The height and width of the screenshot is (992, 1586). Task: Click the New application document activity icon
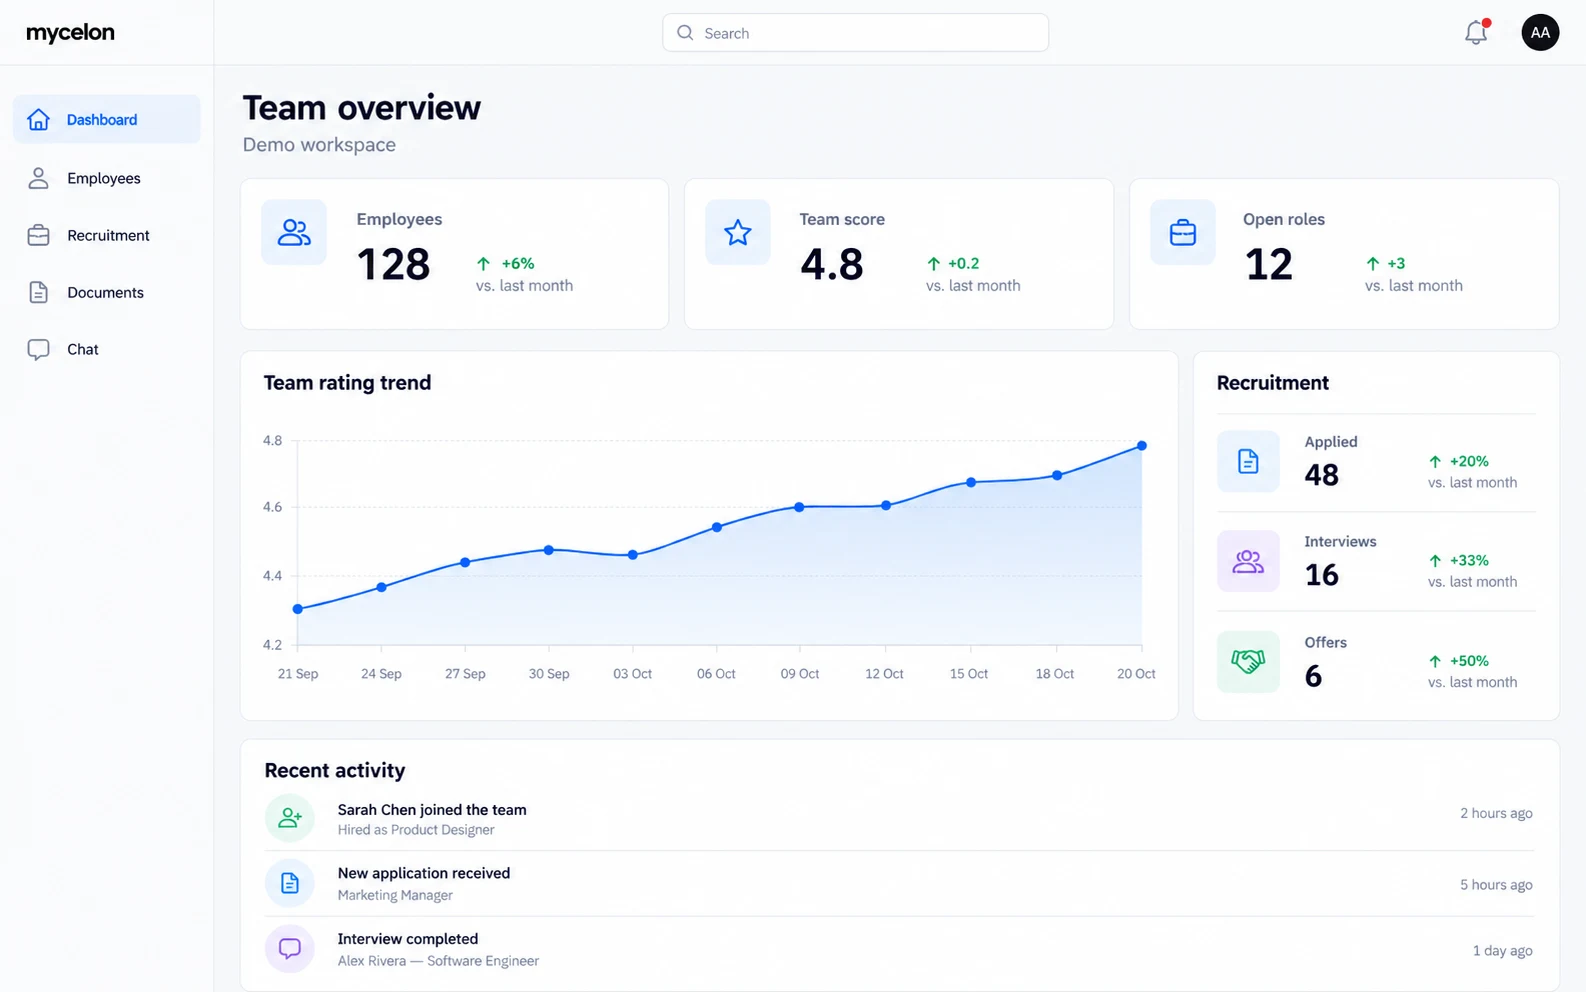(290, 883)
